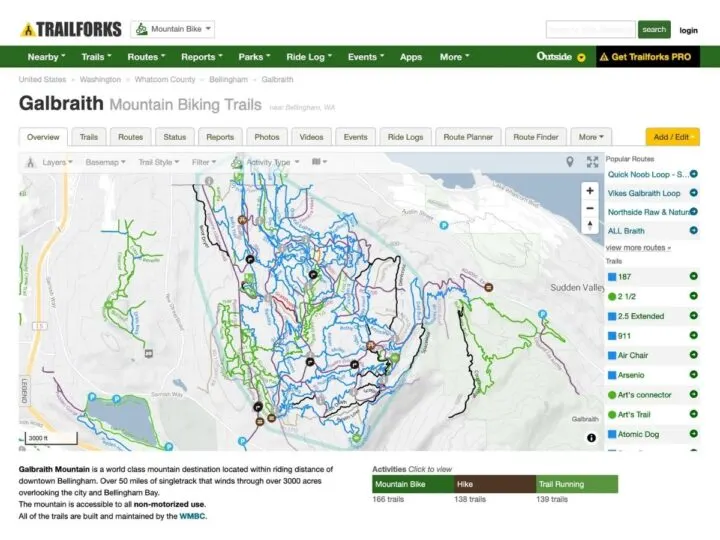Viewport: 720px width, 540px height.
Task: Expand the More navigation menu
Action: [x=454, y=57]
